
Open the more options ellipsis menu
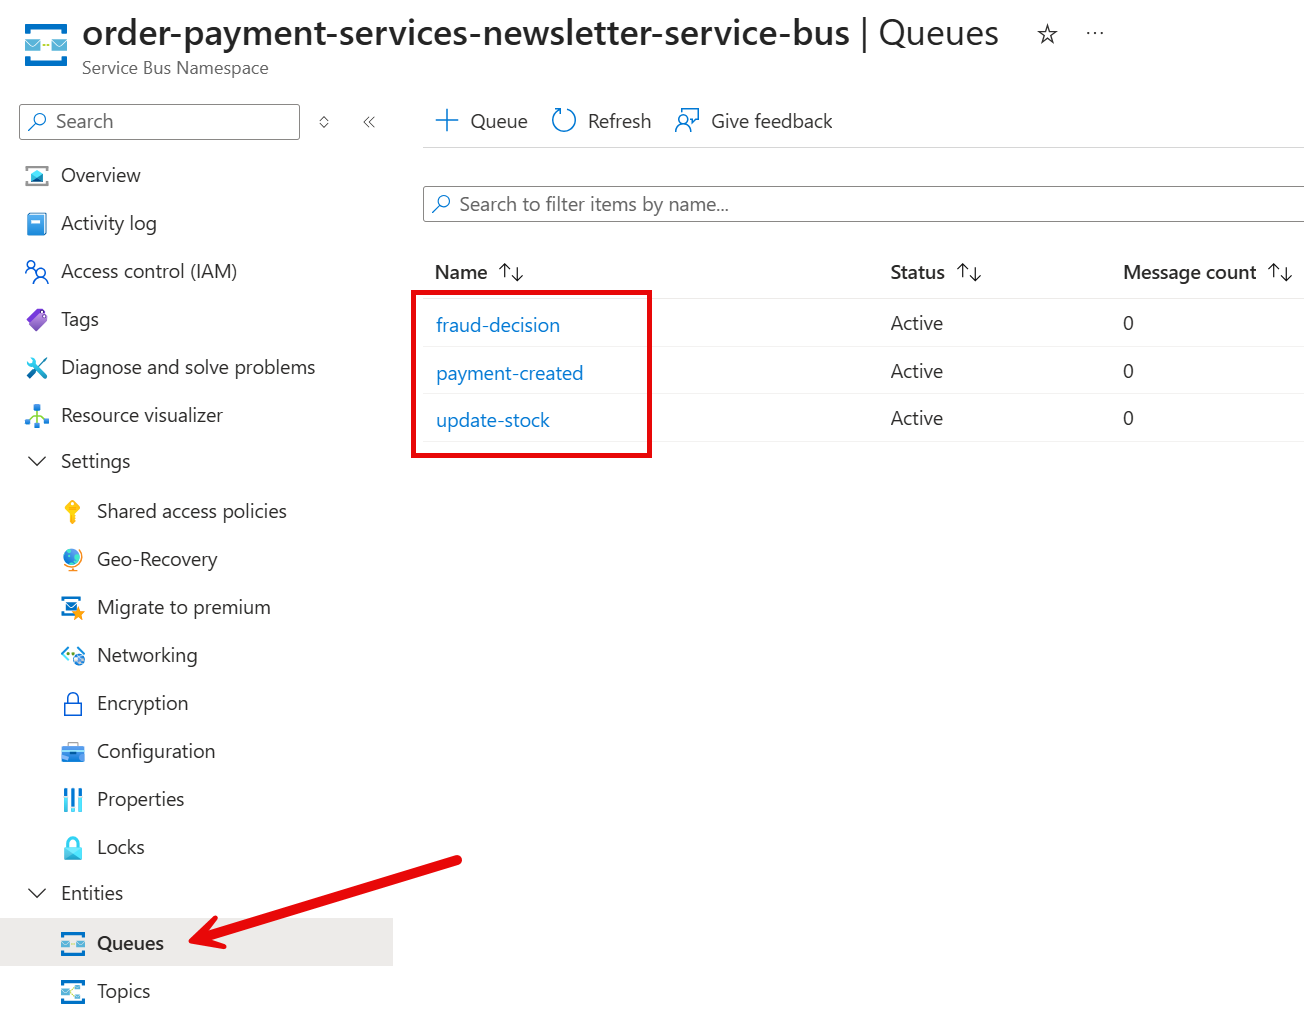point(1095,34)
